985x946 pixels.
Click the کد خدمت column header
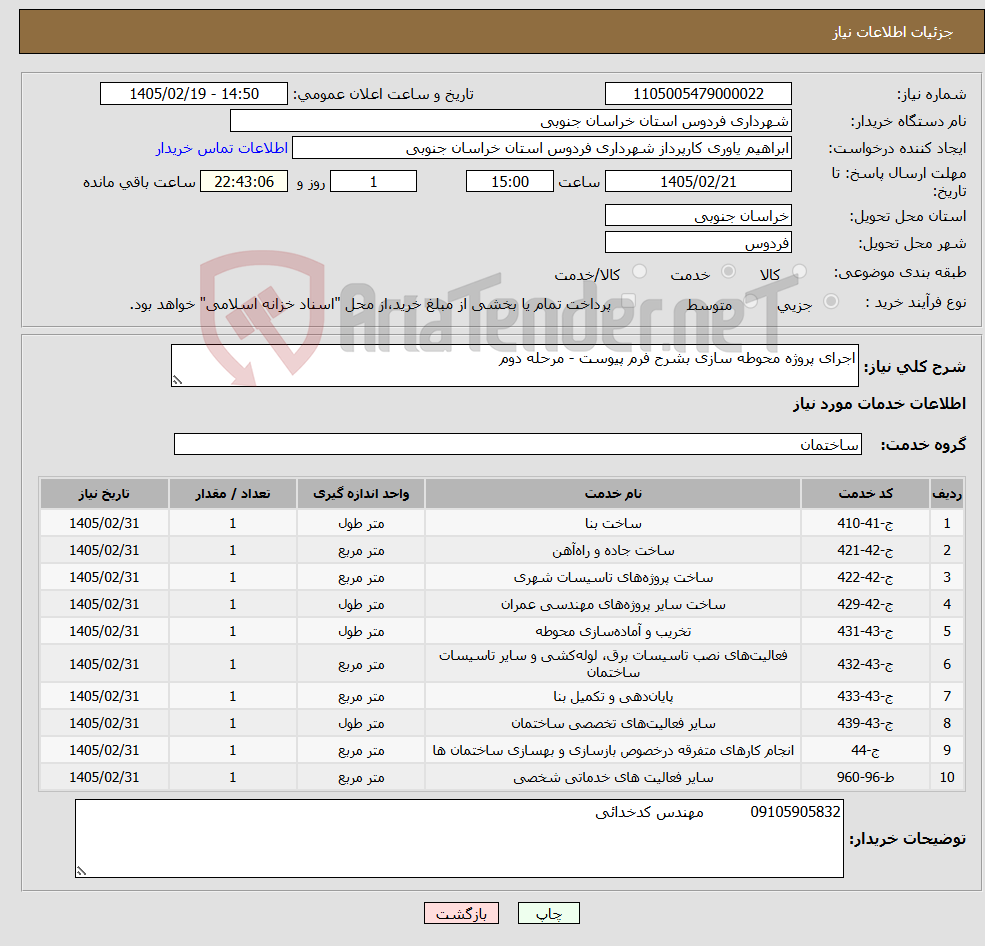click(865, 494)
